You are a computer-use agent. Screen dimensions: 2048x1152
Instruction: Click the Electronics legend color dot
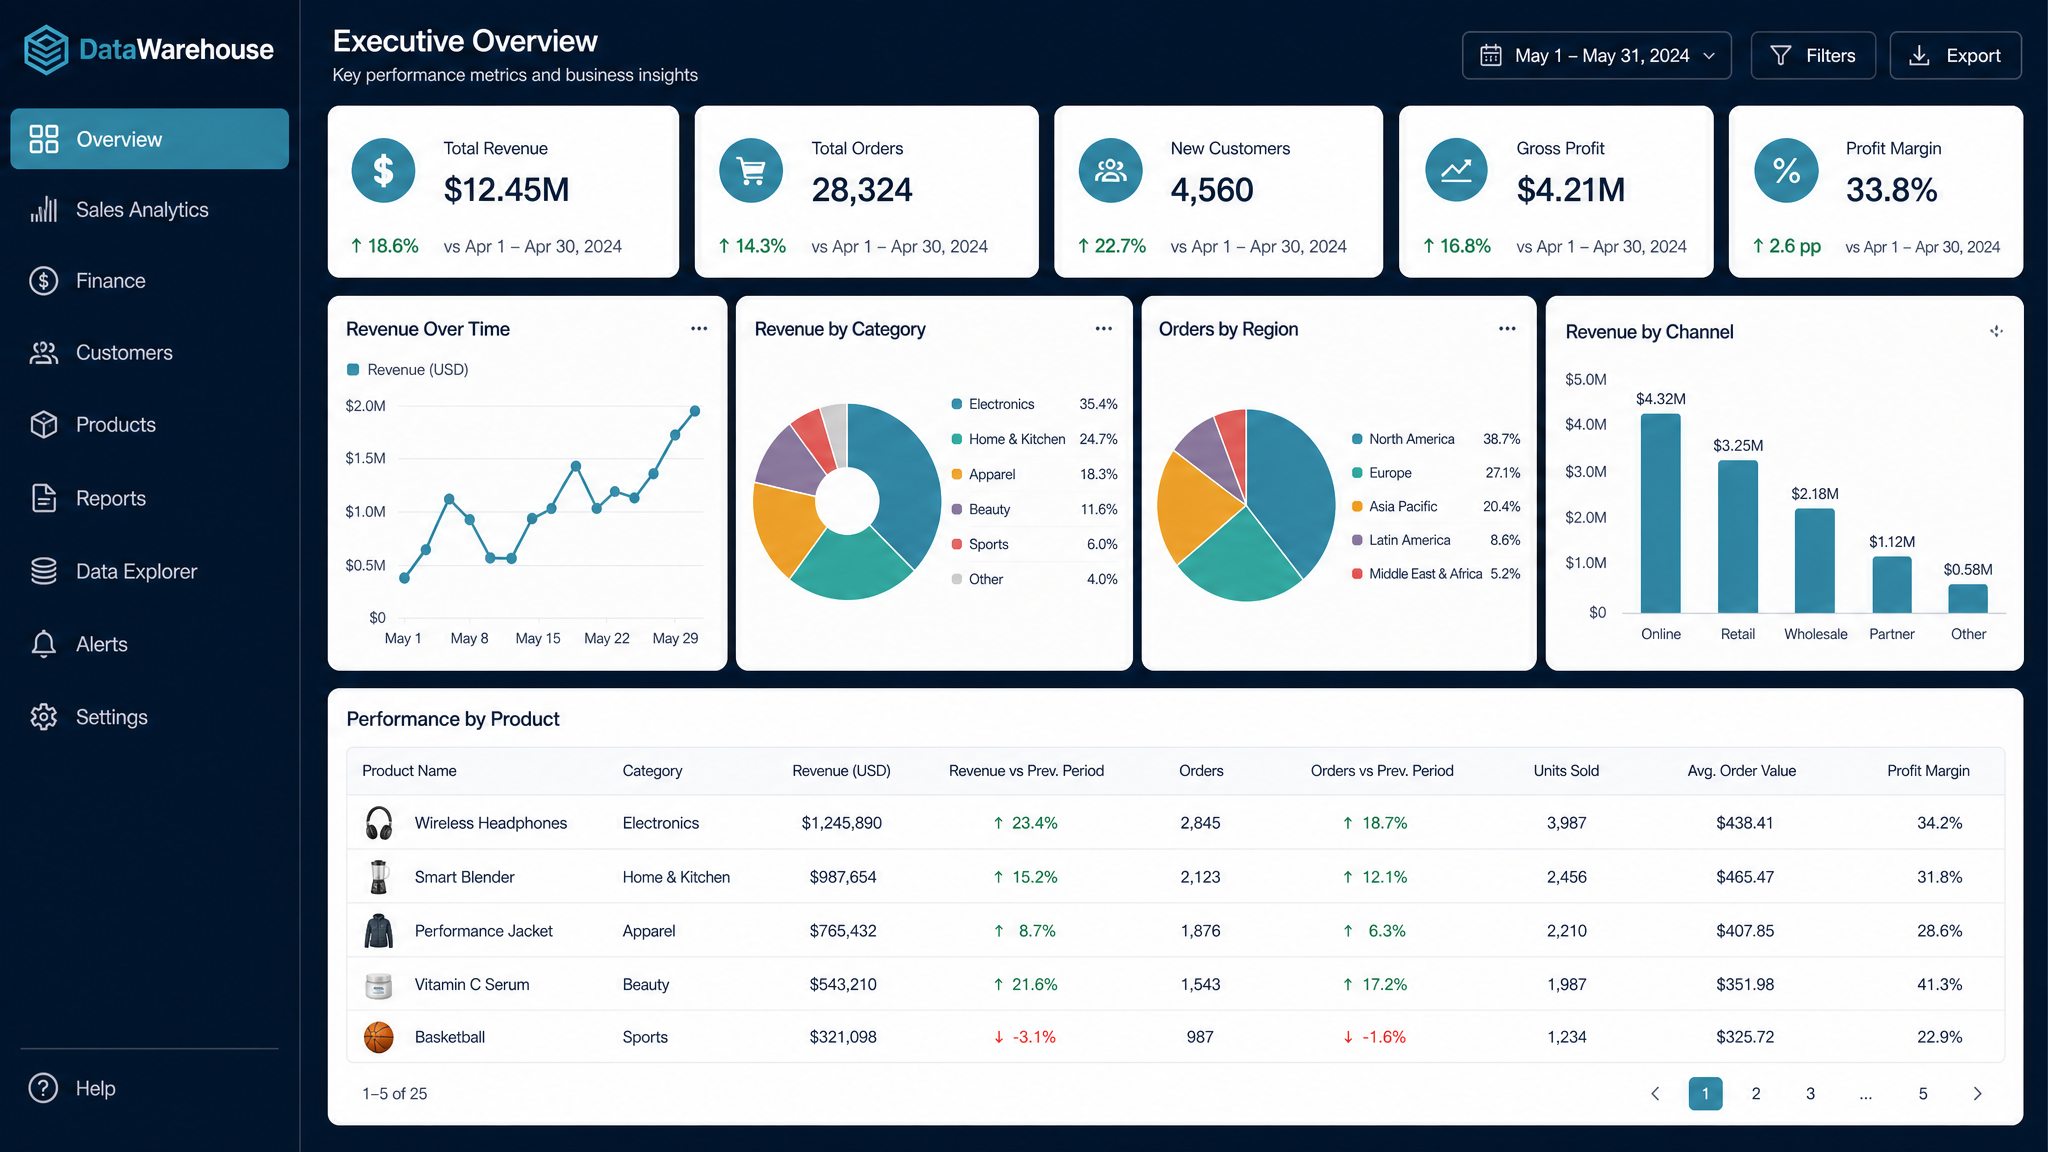957,404
